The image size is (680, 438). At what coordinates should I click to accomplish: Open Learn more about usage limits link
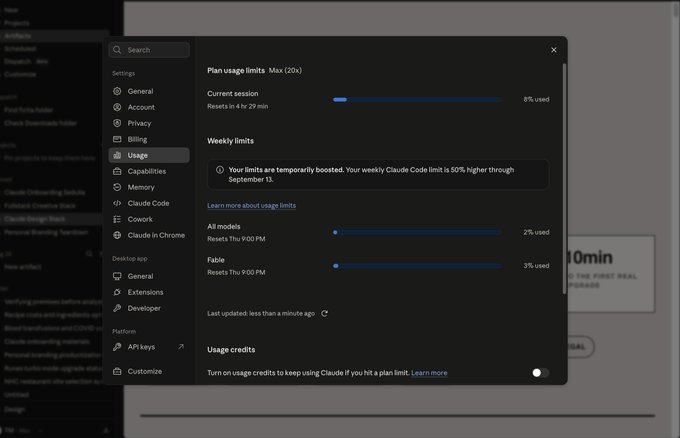click(x=252, y=206)
